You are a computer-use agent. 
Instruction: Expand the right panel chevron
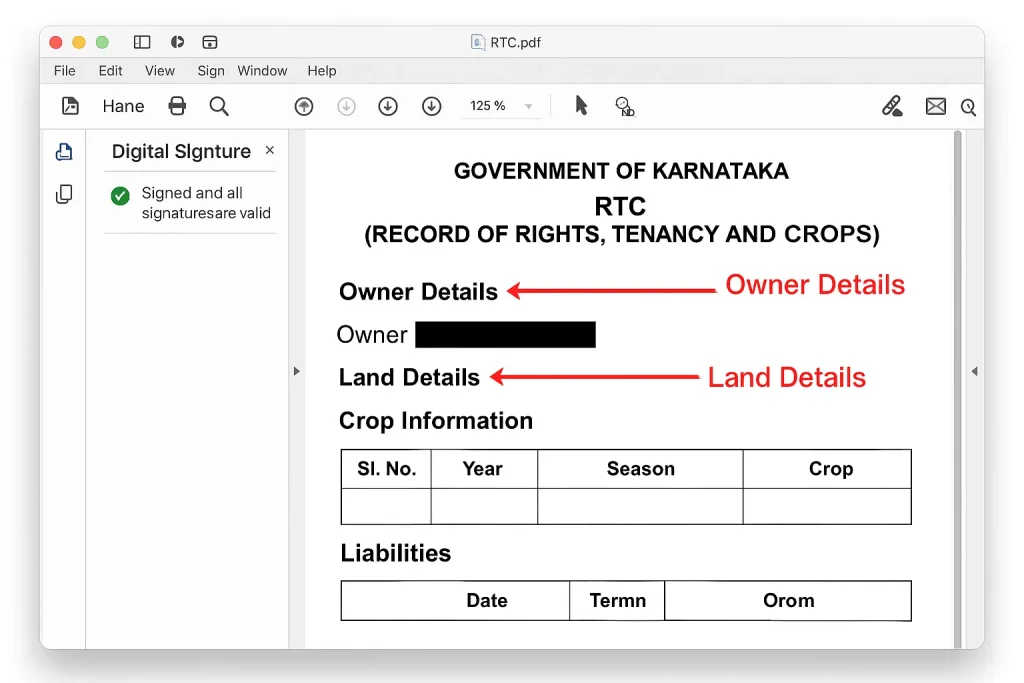pos(975,371)
